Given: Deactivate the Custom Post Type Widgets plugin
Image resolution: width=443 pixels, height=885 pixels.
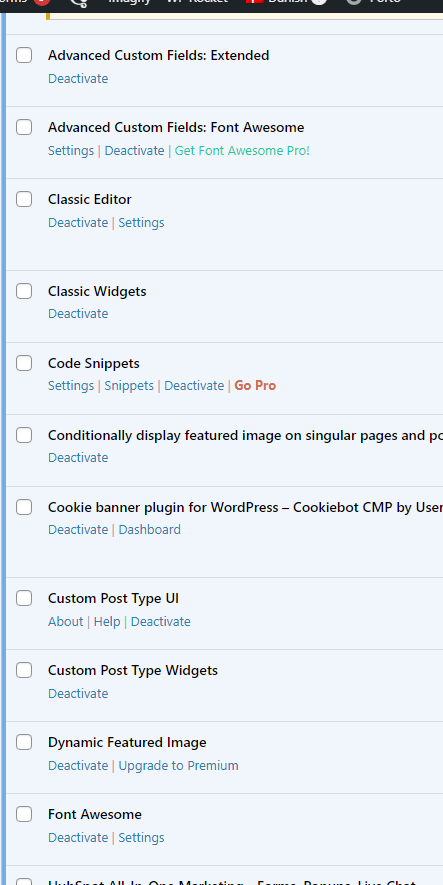Looking at the screenshot, I should pyautogui.click(x=78, y=694).
